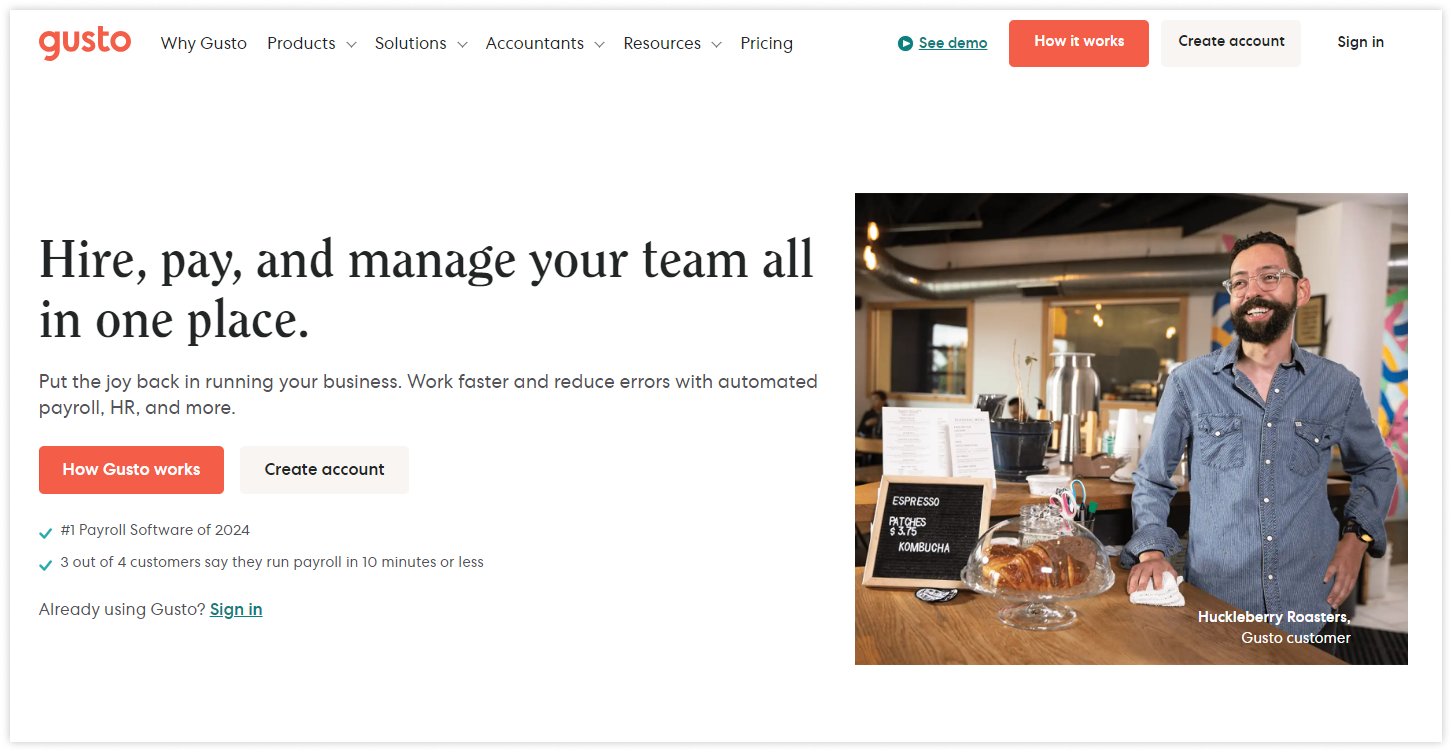The image size is (1452, 752).
Task: Click the play icon beside See demo
Action: (x=905, y=43)
